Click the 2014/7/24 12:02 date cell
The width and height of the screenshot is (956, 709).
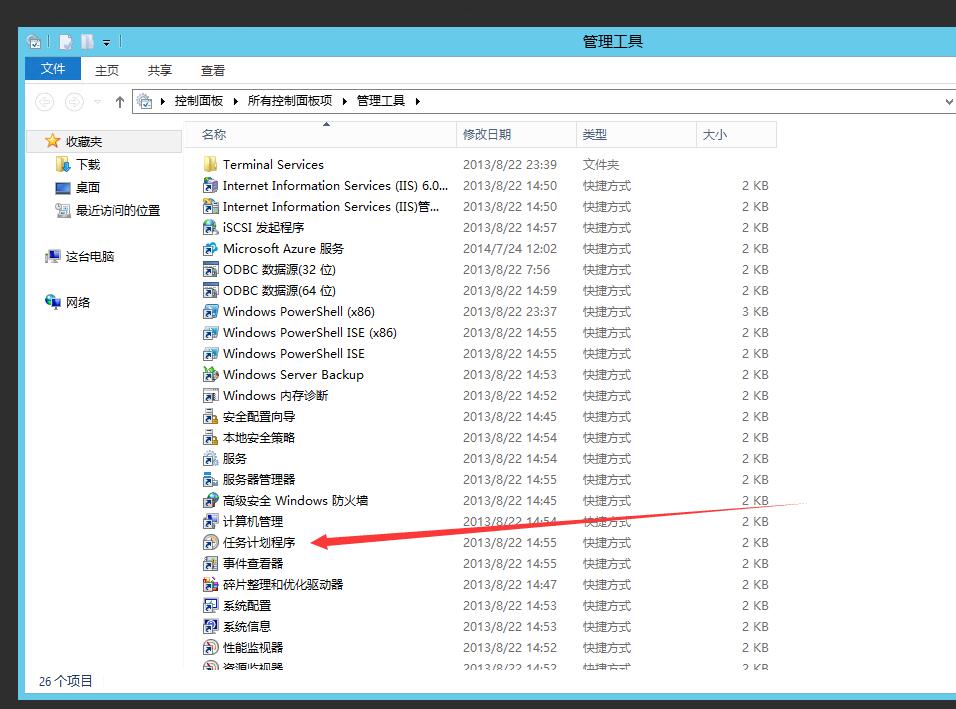[510, 249]
